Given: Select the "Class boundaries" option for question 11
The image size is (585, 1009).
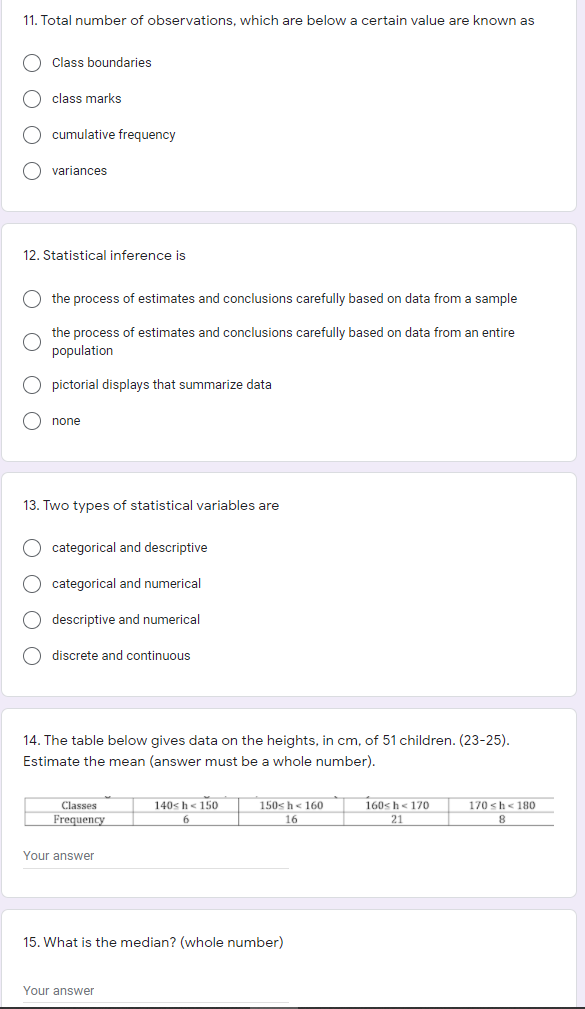Looking at the screenshot, I should tap(31, 62).
